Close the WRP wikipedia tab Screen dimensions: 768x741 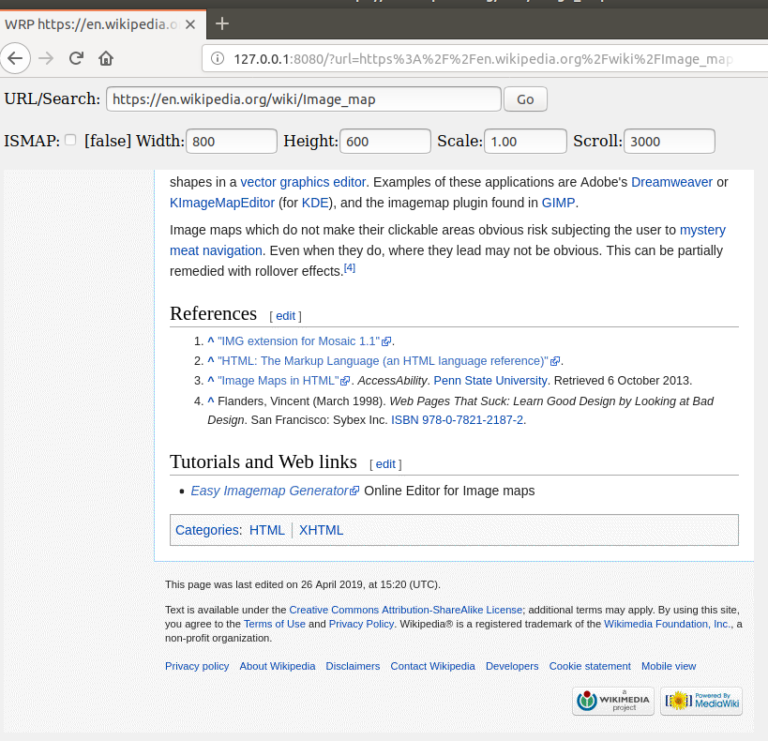click(x=191, y=24)
